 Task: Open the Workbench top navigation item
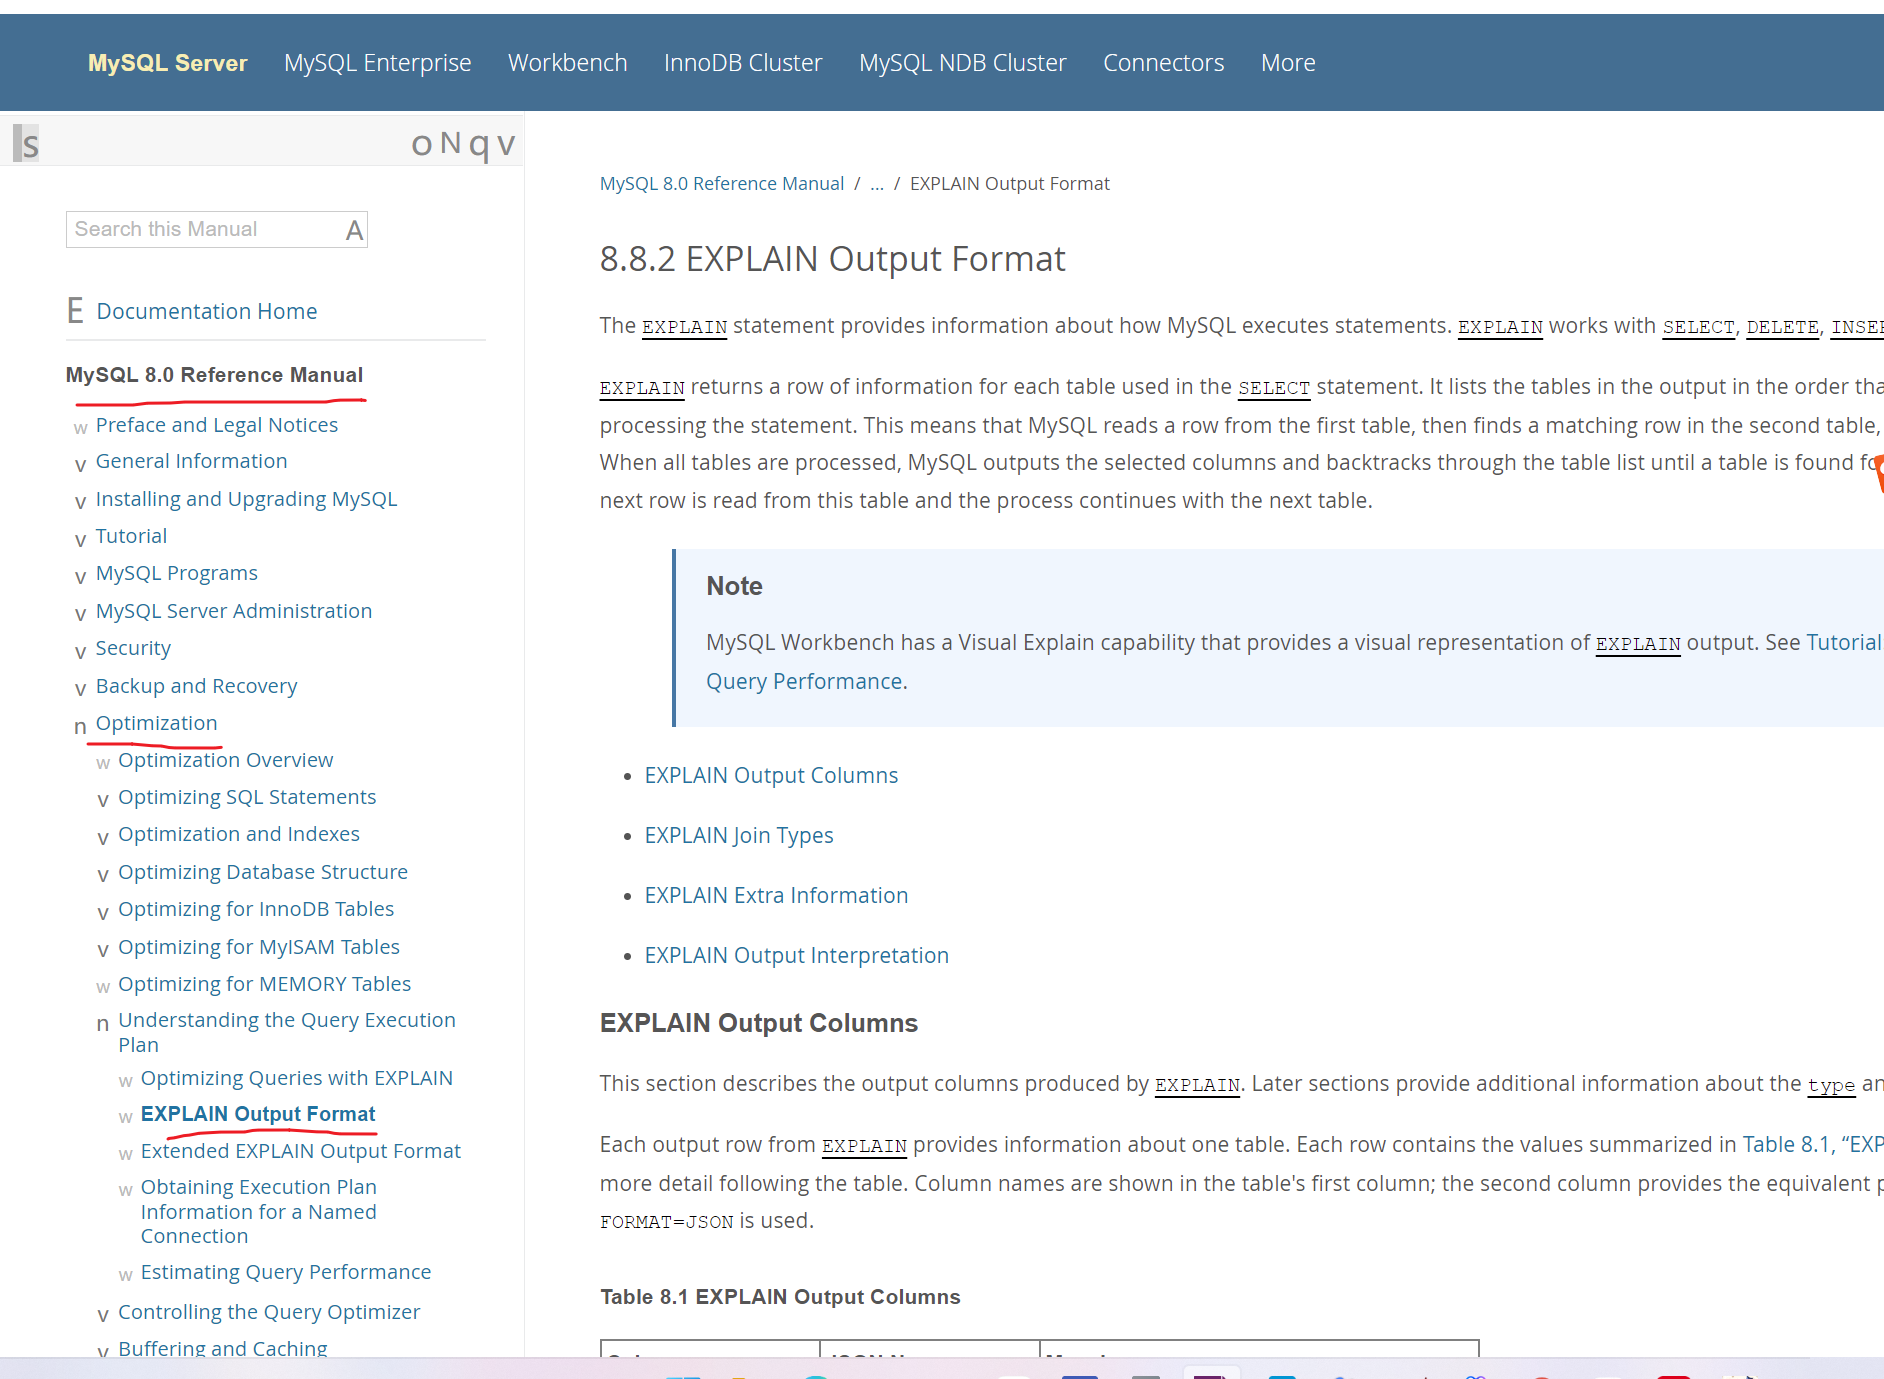(567, 63)
